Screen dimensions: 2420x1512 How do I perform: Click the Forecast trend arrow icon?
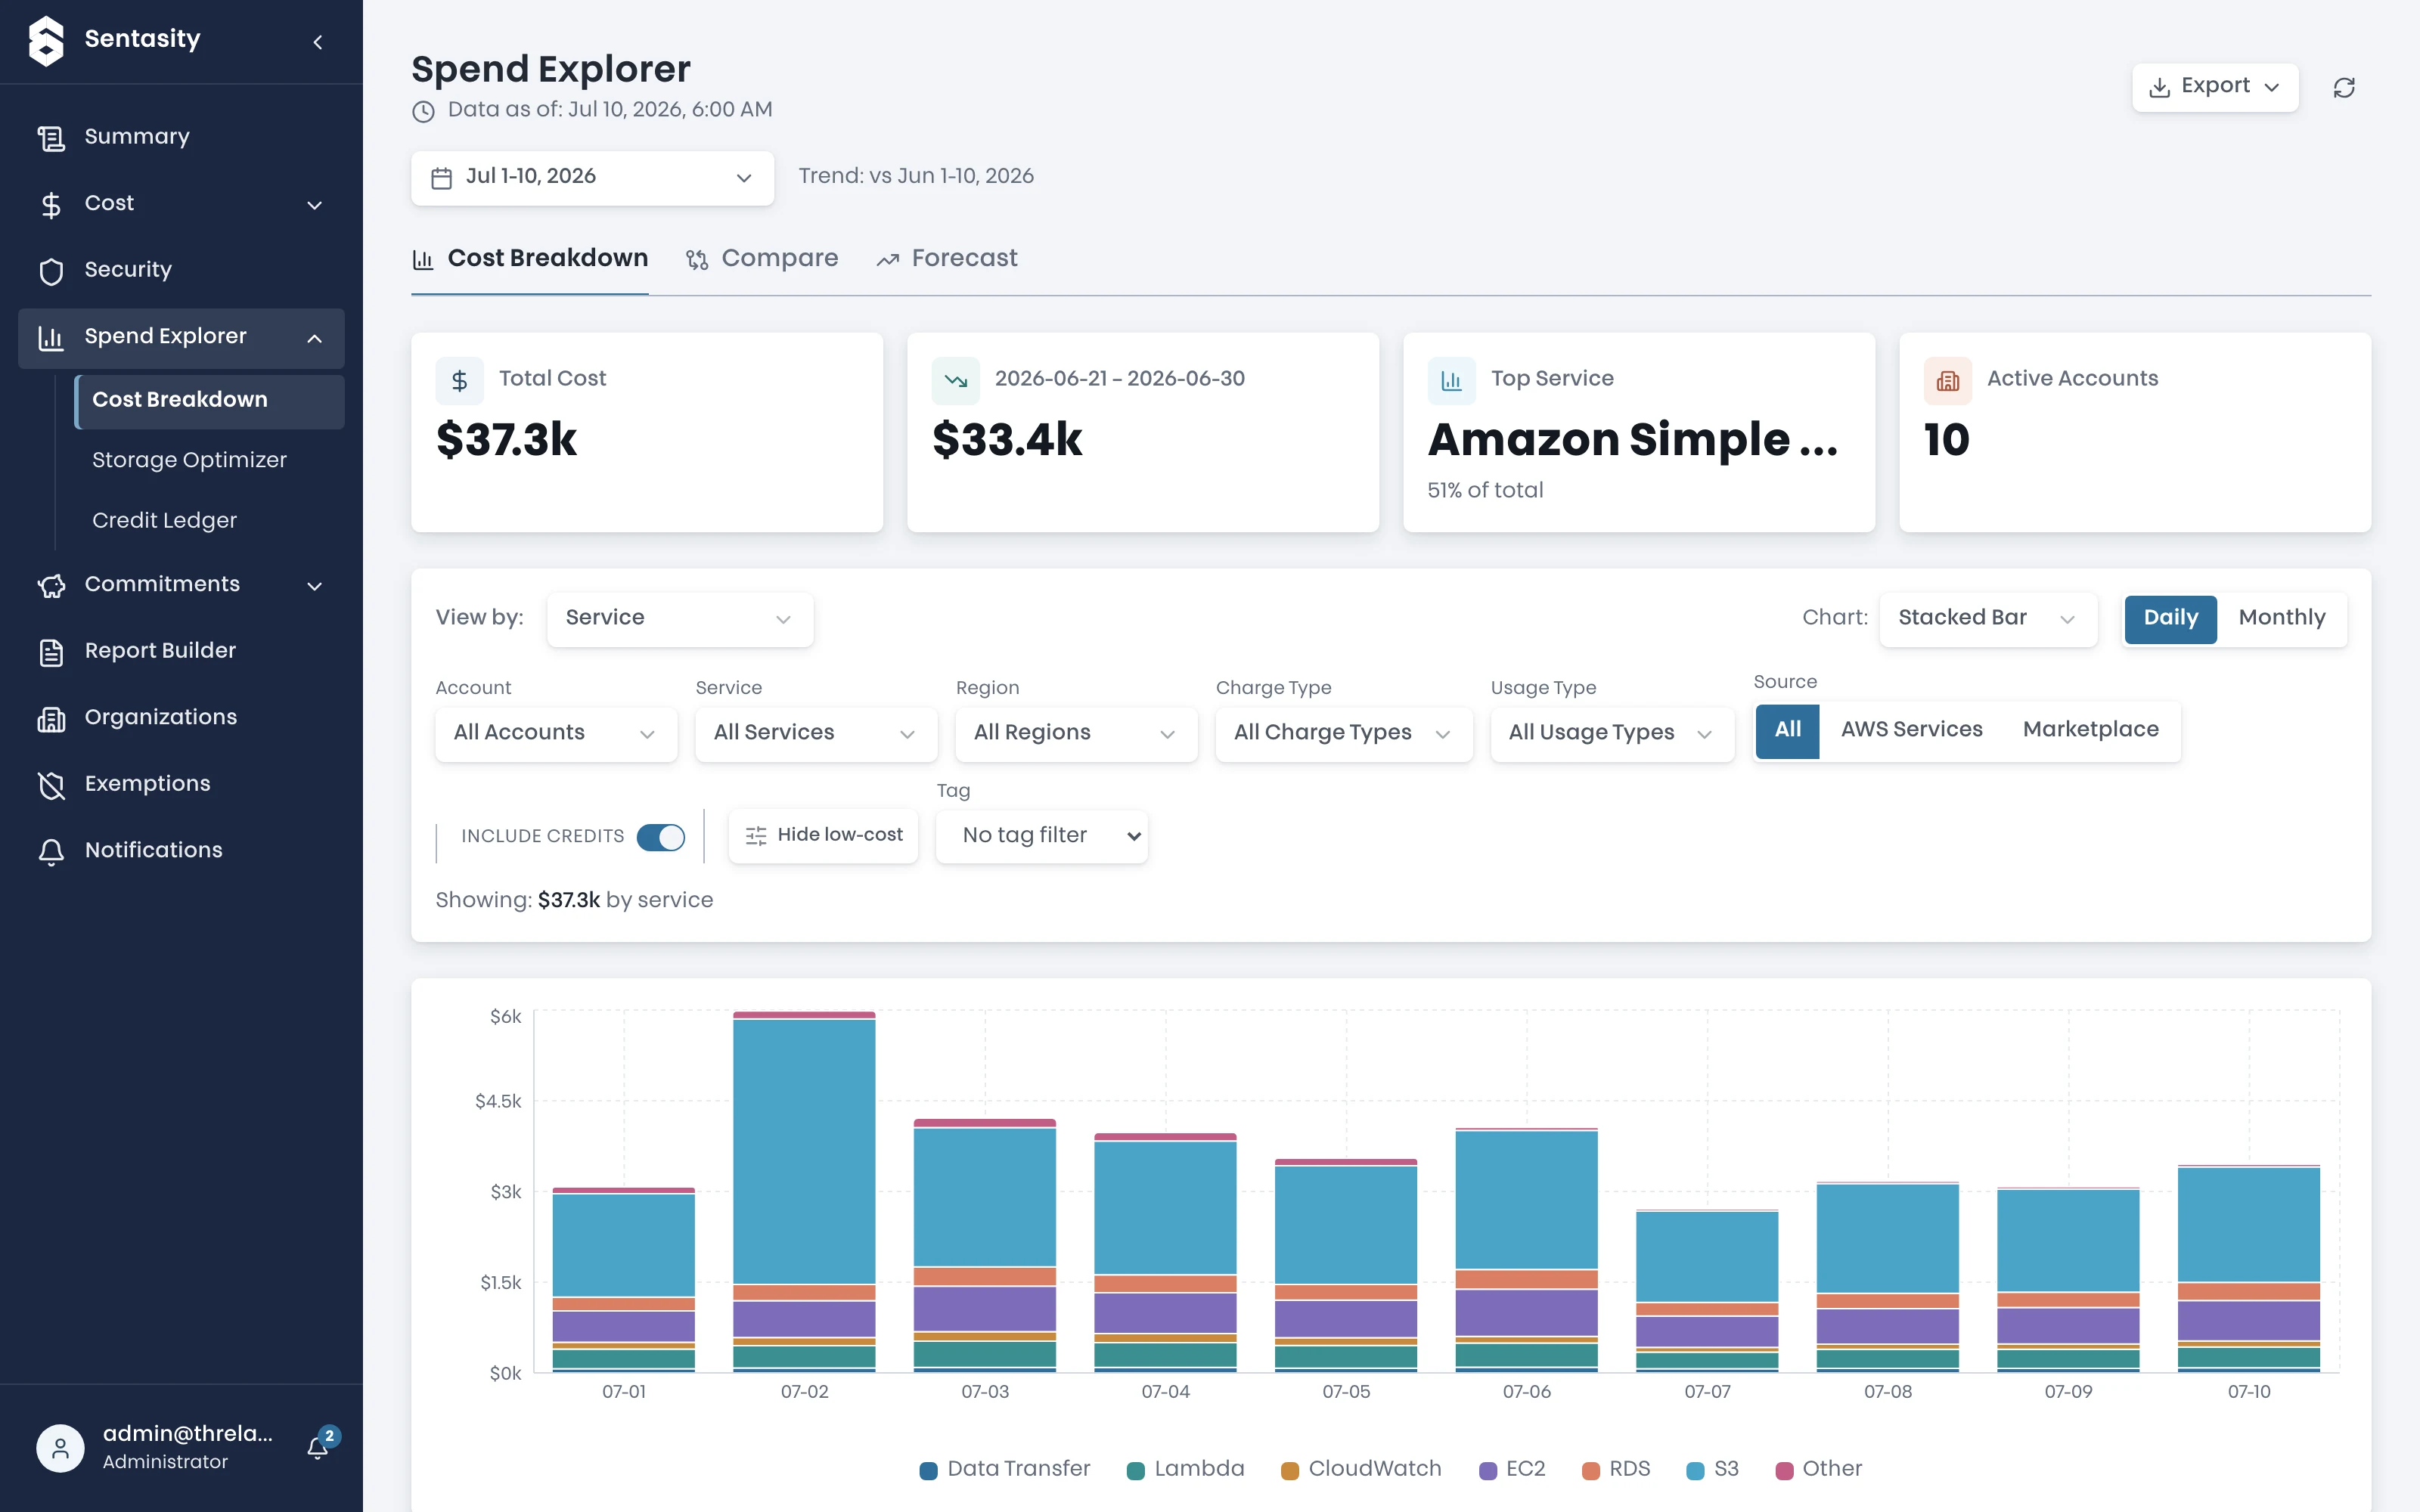pos(888,260)
